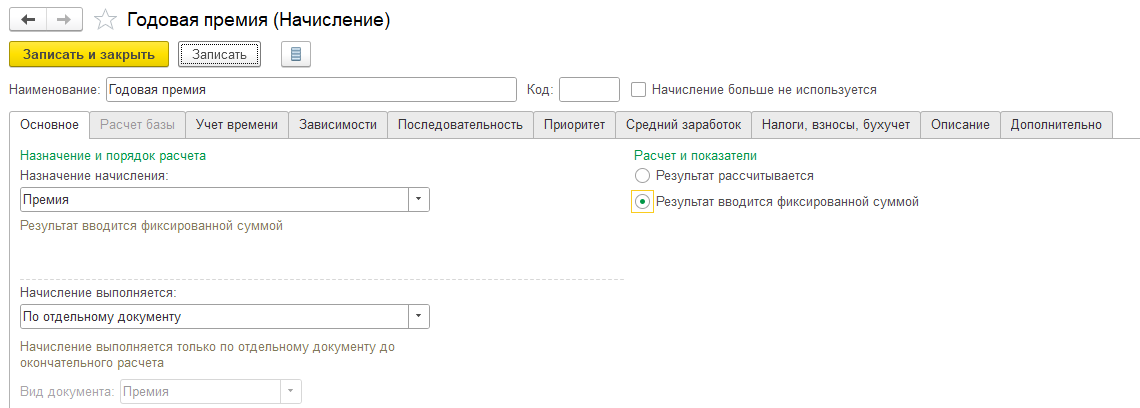Switch to the 'Учет времени' tab
This screenshot has width=1140, height=408.
(x=238, y=124)
